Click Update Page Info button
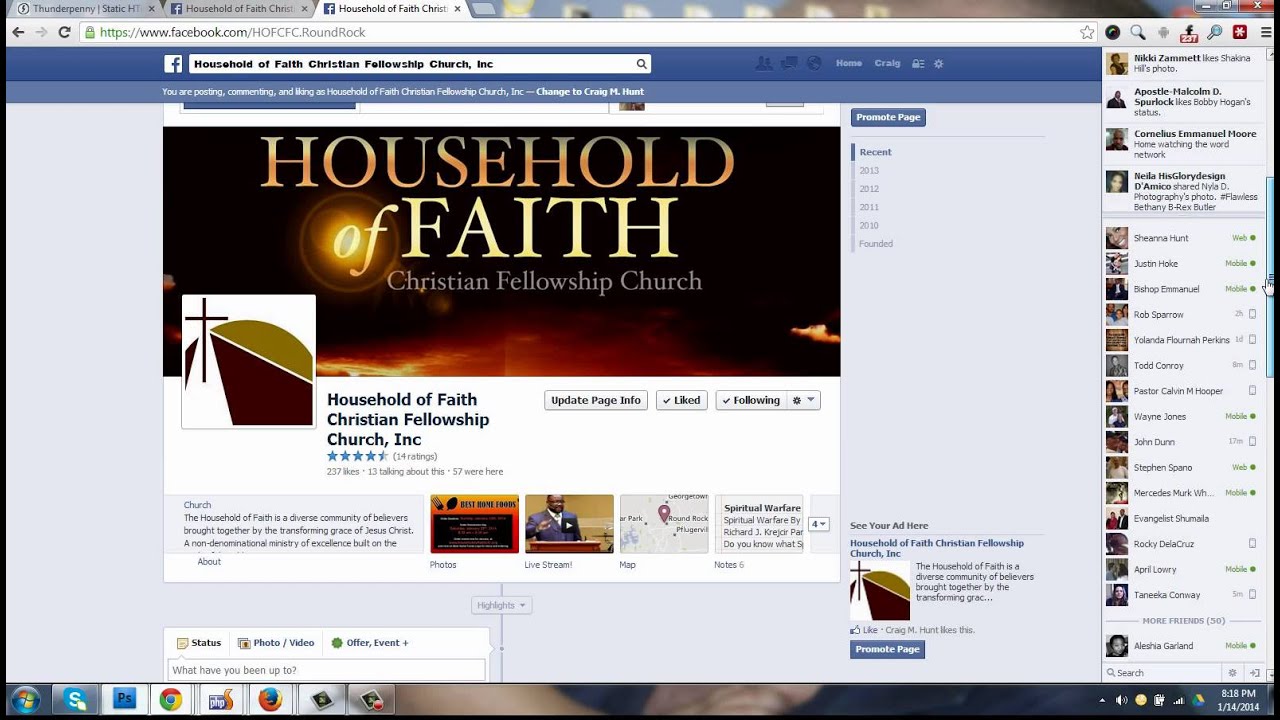This screenshot has width=1280, height=720. [596, 400]
